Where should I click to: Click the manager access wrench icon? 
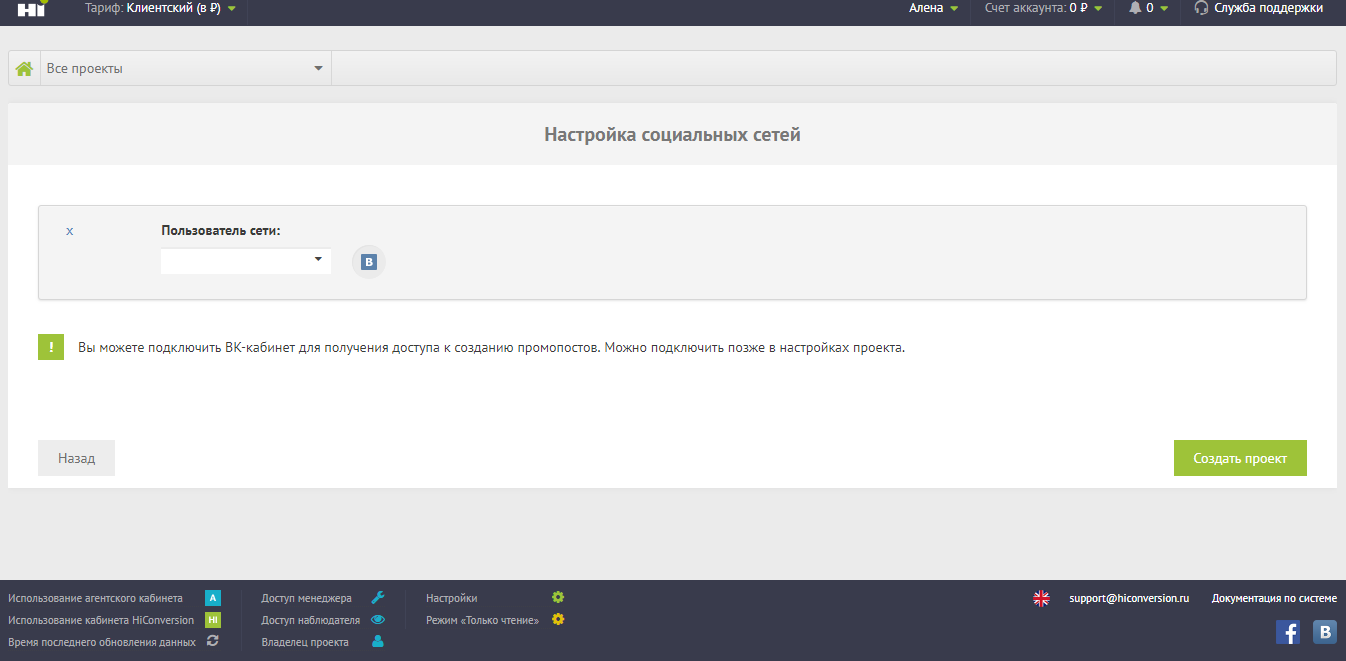coord(378,598)
